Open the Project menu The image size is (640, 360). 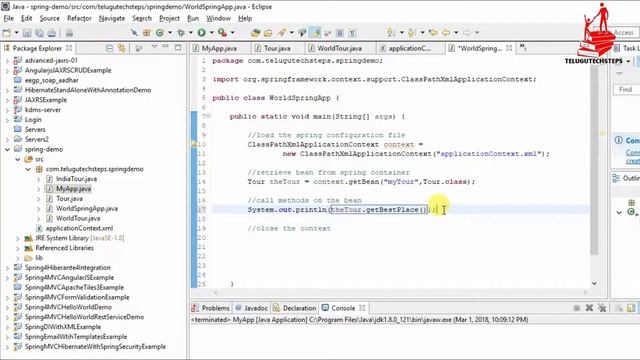click(169, 18)
